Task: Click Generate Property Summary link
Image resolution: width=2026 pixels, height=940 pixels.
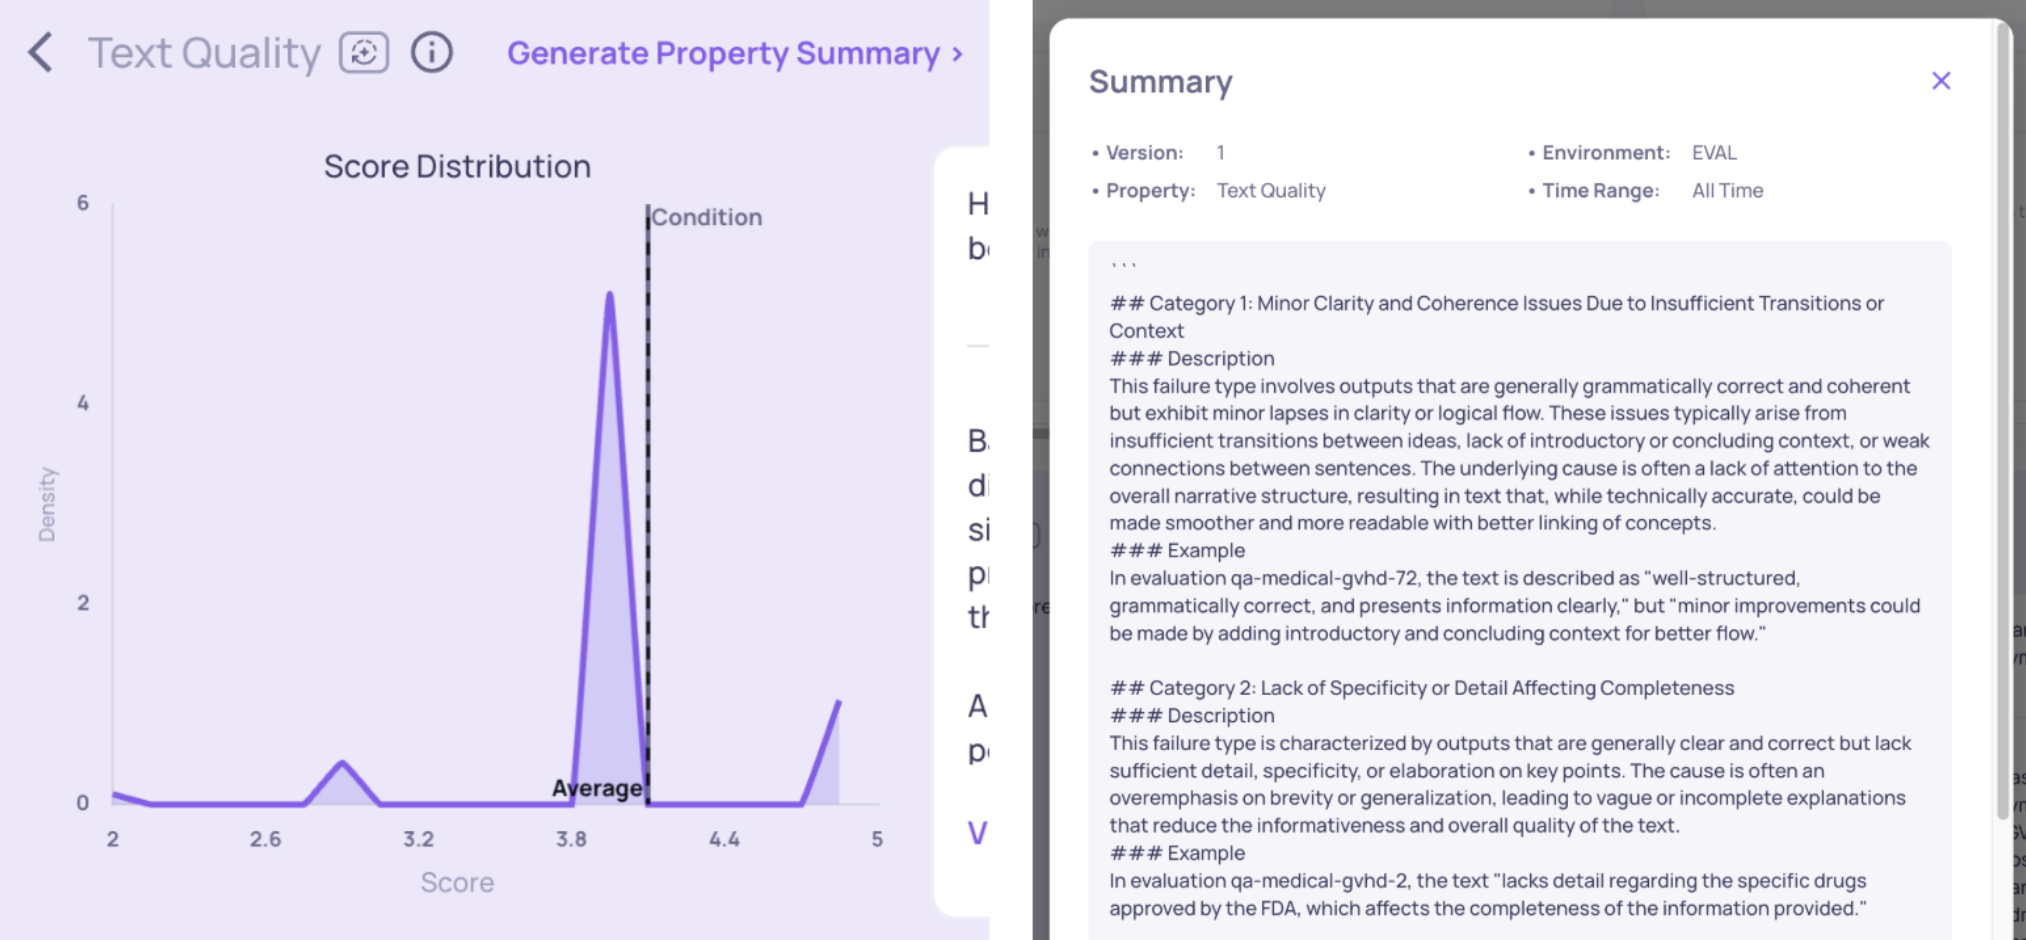Action: click(723, 53)
